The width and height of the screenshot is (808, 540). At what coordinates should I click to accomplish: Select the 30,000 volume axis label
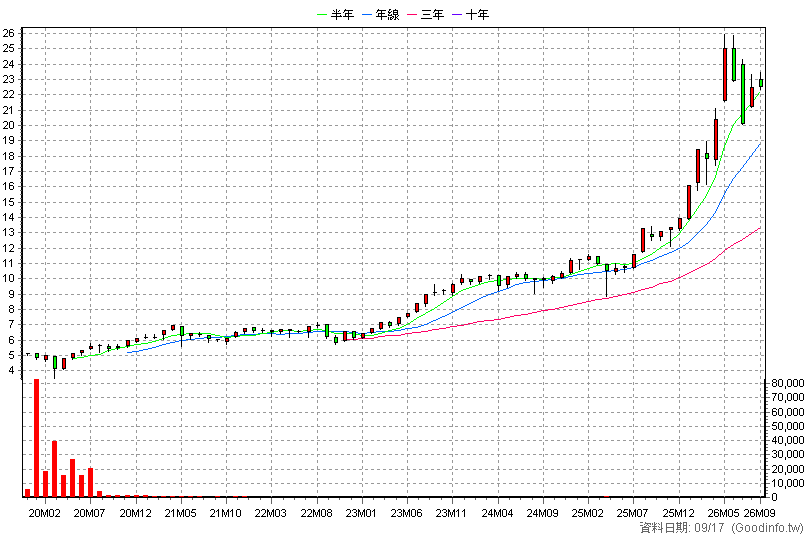787,454
